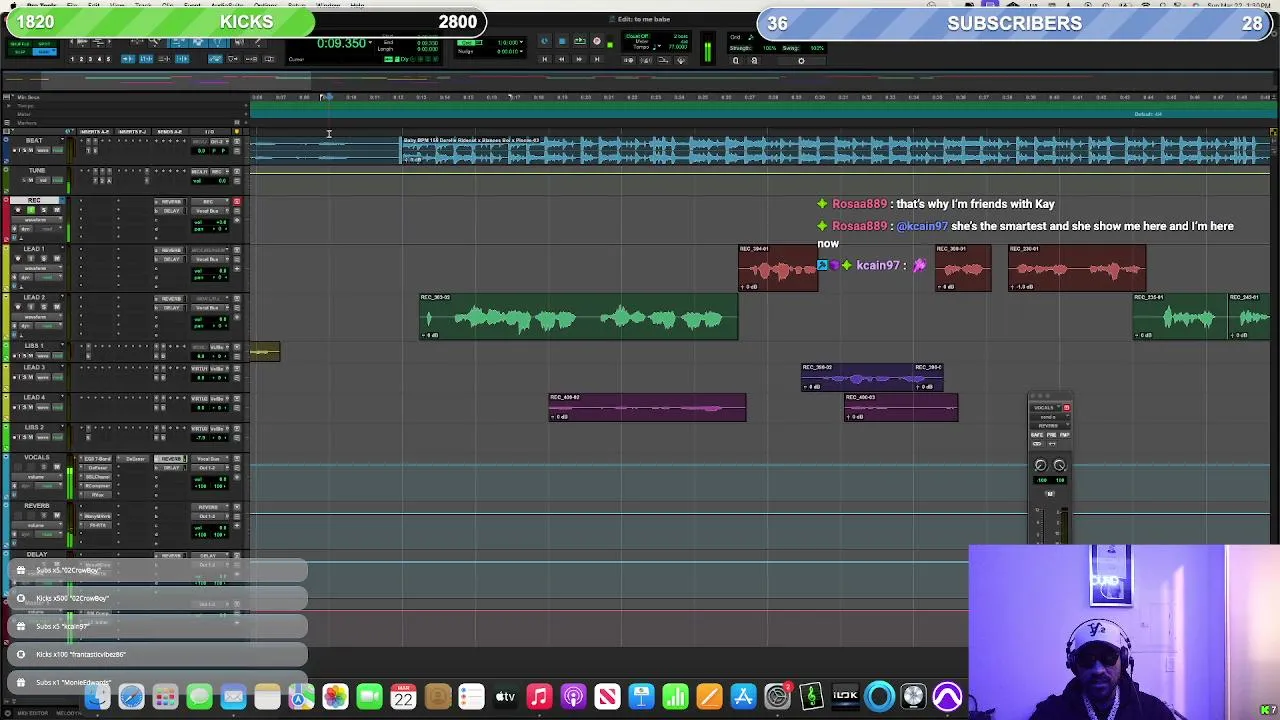Click the Online button beside Stop
Screen dimensions: 1280x720
[544, 41]
